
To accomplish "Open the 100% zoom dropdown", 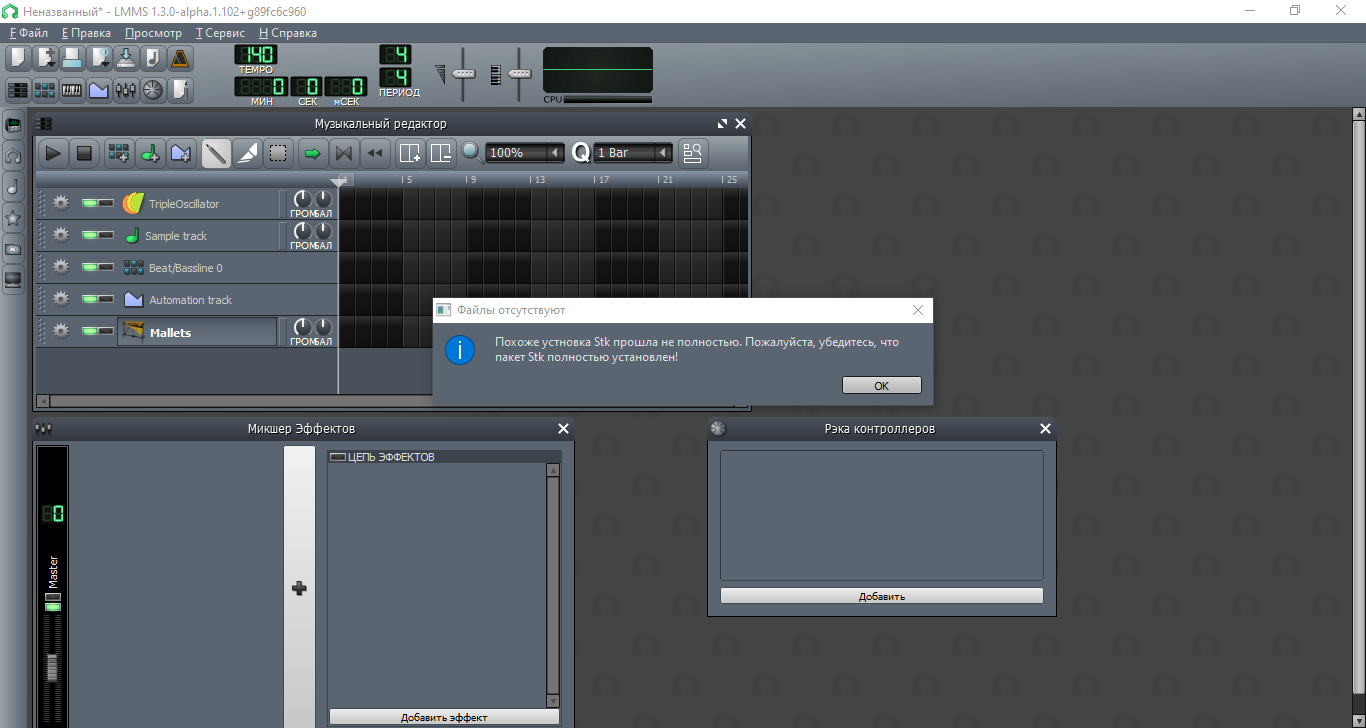I will point(526,153).
